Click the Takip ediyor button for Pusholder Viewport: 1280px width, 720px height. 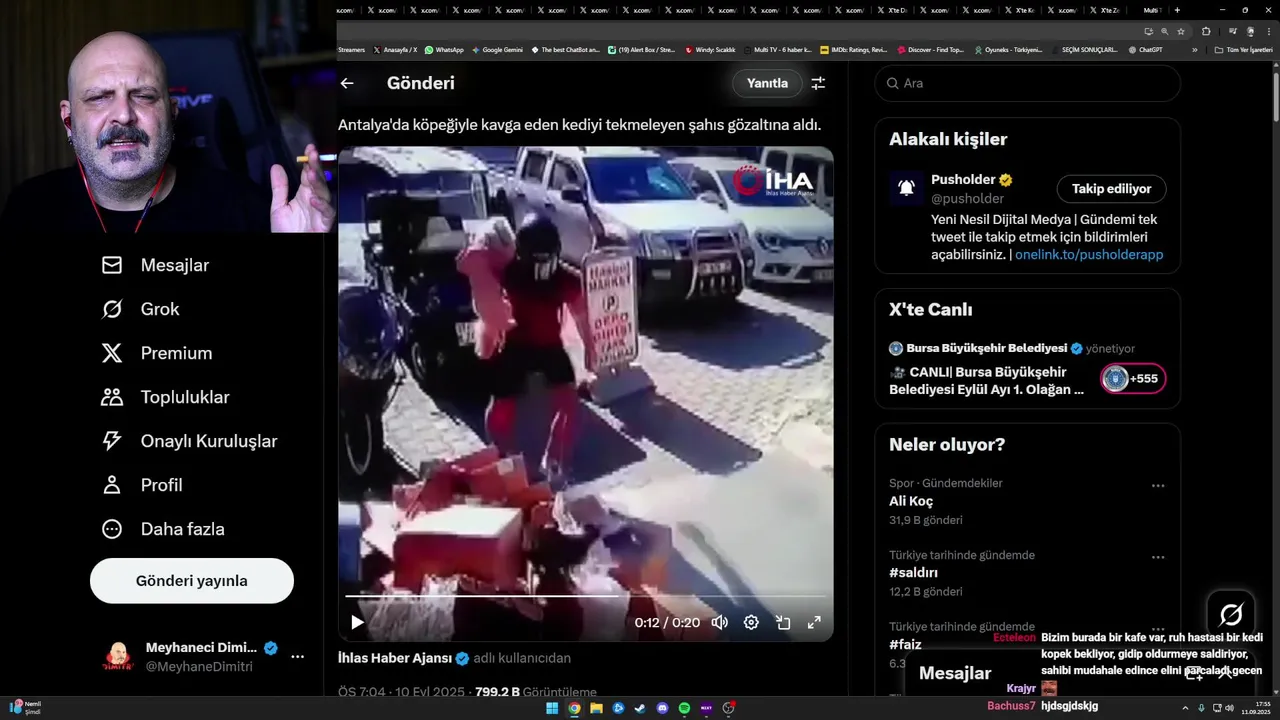1111,189
